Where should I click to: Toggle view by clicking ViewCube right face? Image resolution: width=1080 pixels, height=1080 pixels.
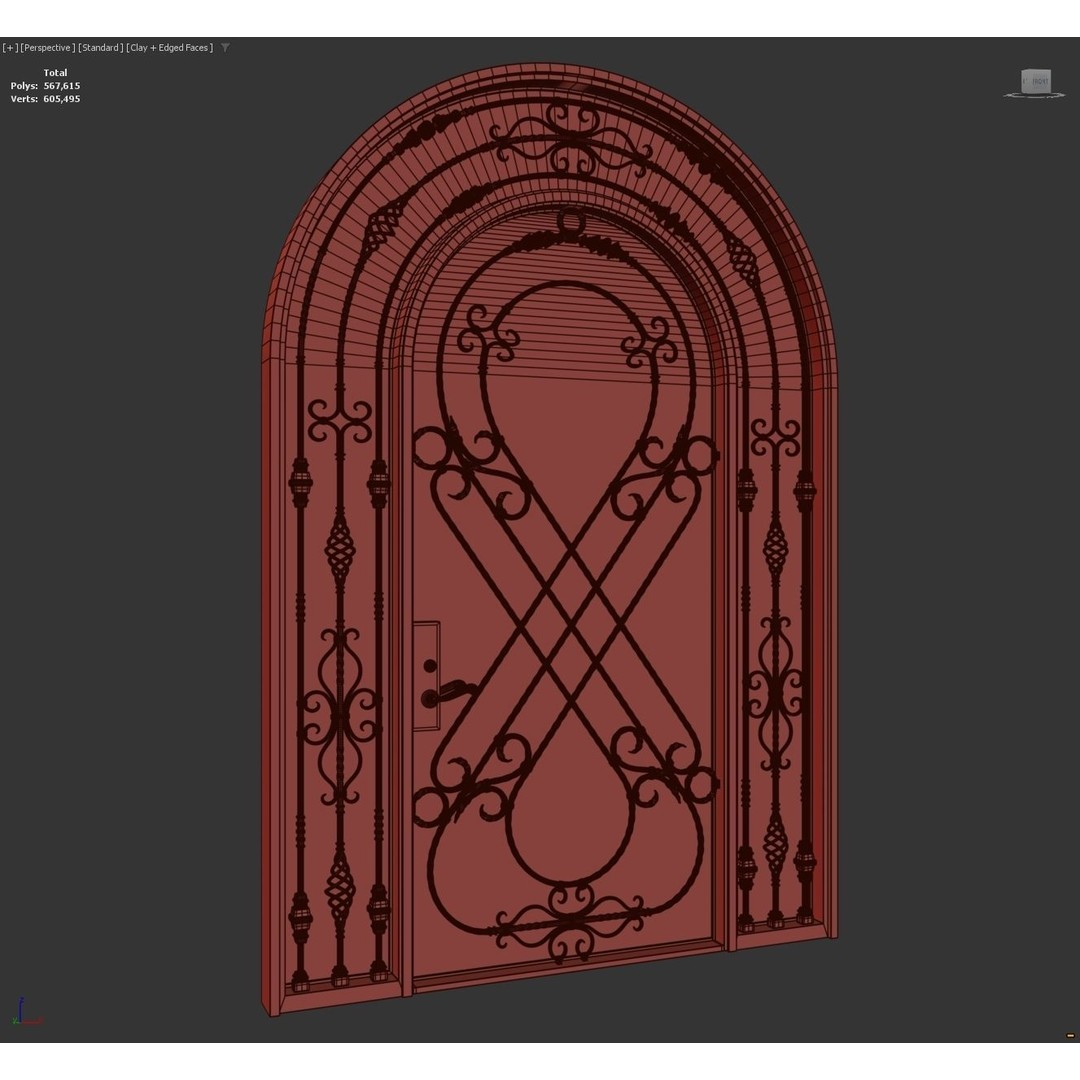pos(1051,83)
